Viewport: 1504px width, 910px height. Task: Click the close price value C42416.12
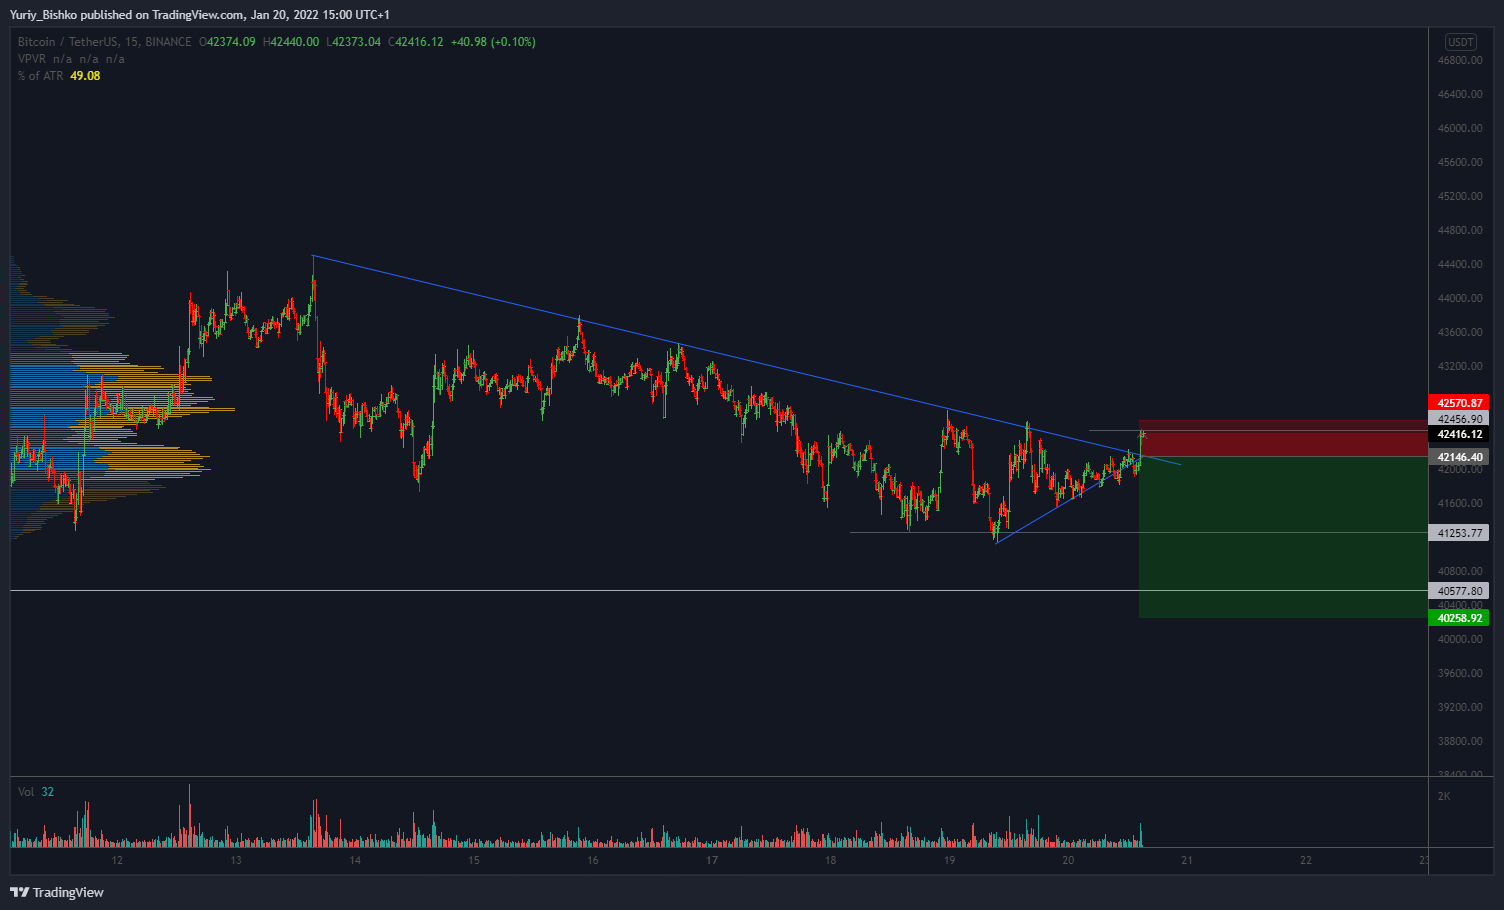click(x=416, y=42)
